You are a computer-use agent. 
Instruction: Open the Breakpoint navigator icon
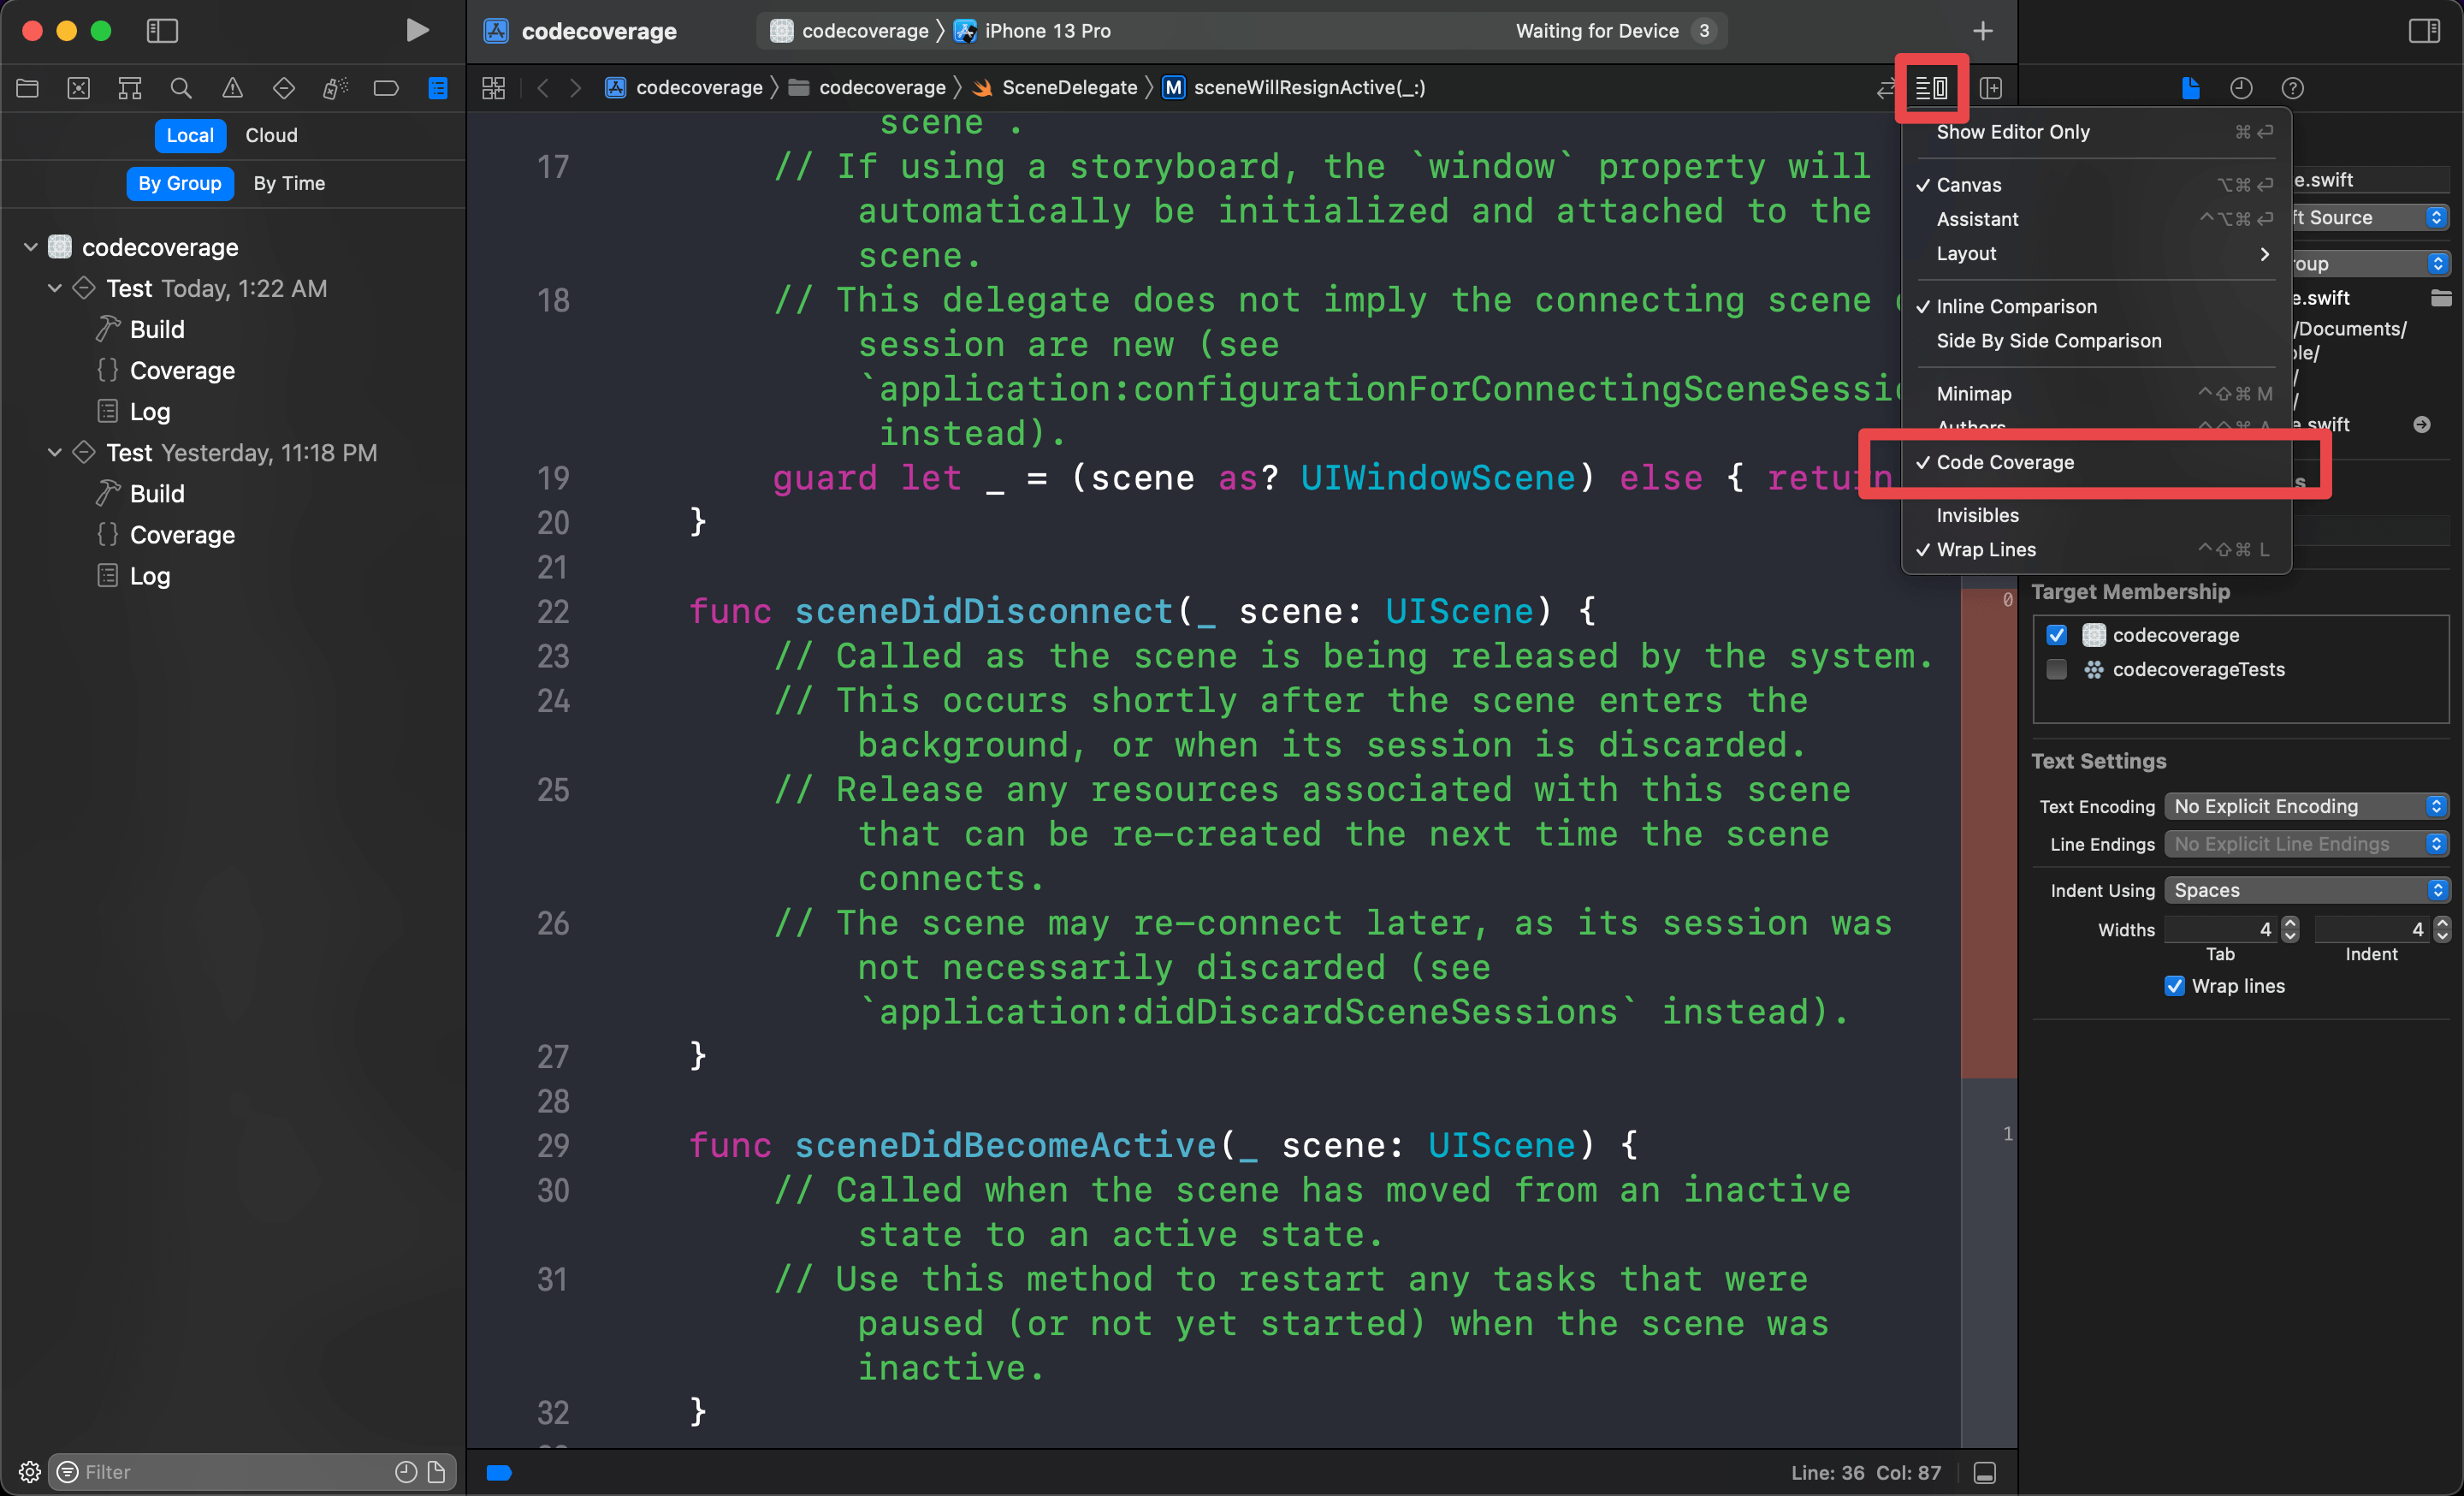386,88
